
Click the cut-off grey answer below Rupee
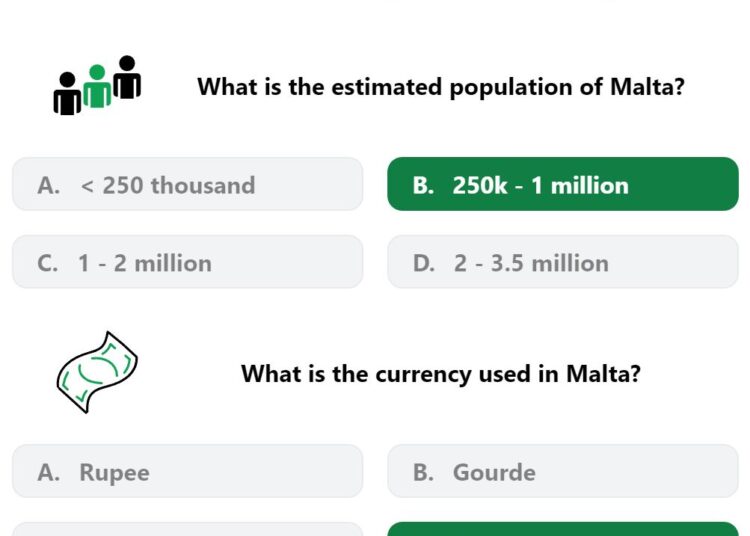click(188, 529)
